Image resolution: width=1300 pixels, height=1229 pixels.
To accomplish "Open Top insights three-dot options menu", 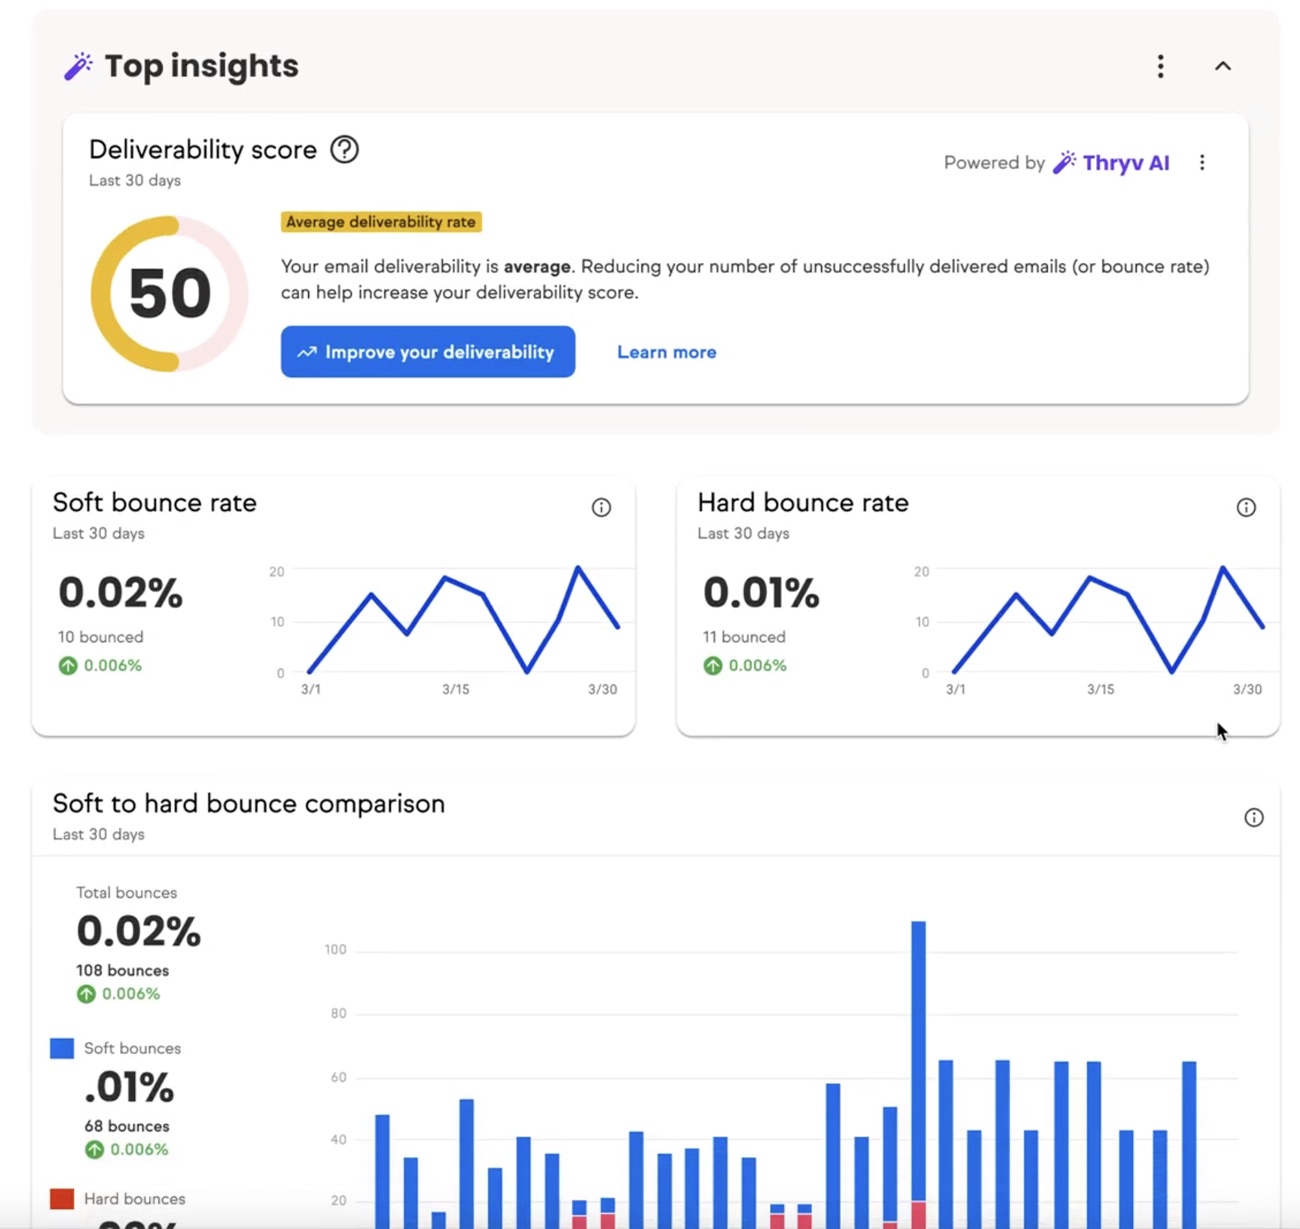I will click(1160, 66).
